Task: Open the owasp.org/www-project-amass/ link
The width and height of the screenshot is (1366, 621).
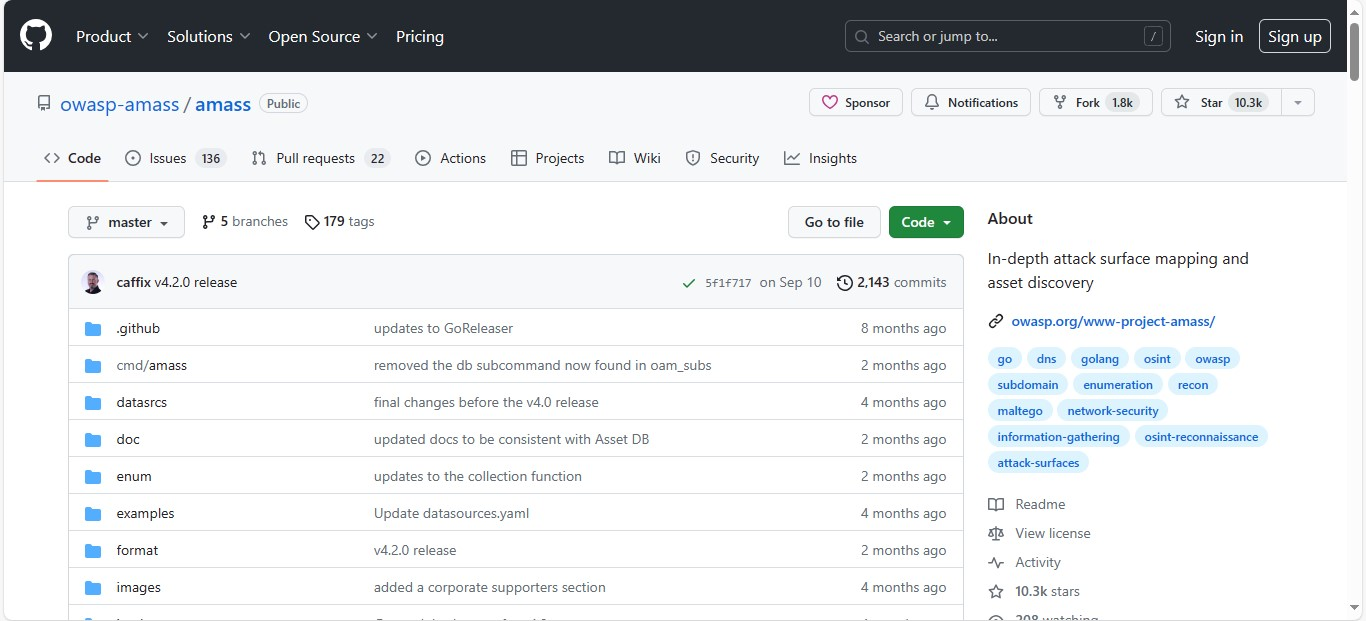Action: tap(1113, 322)
